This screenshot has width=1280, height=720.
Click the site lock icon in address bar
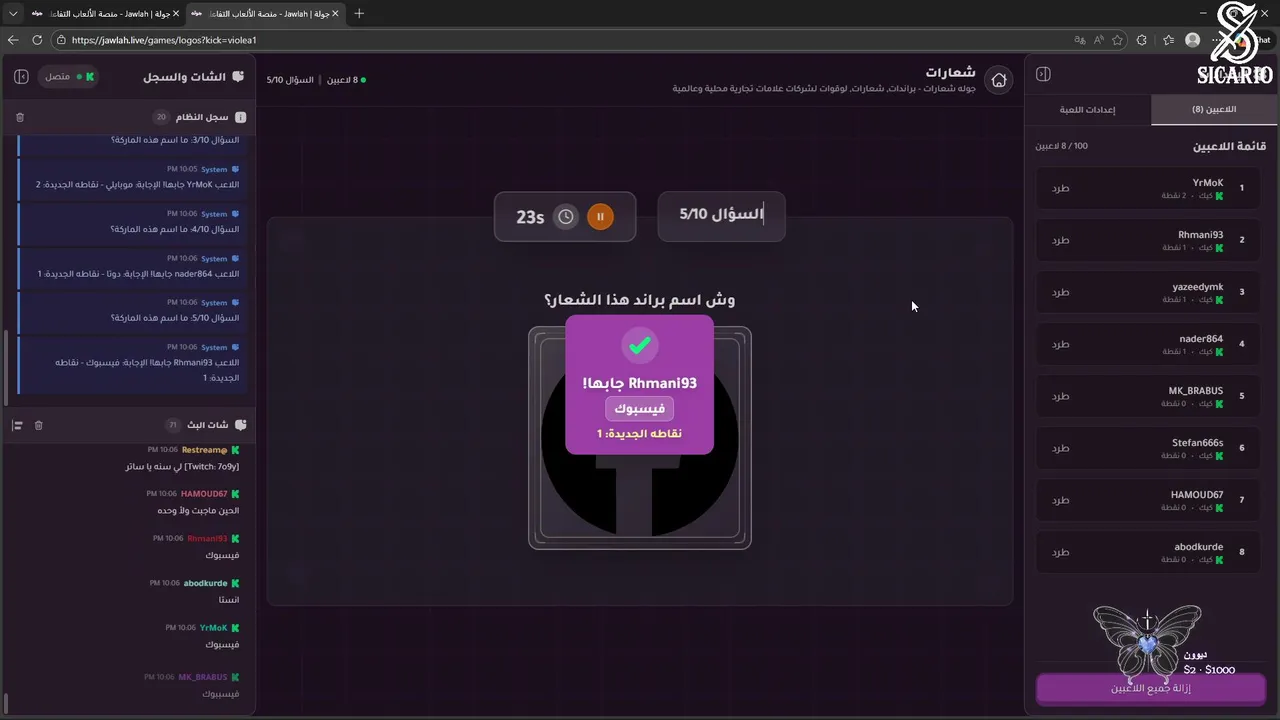coord(61,40)
